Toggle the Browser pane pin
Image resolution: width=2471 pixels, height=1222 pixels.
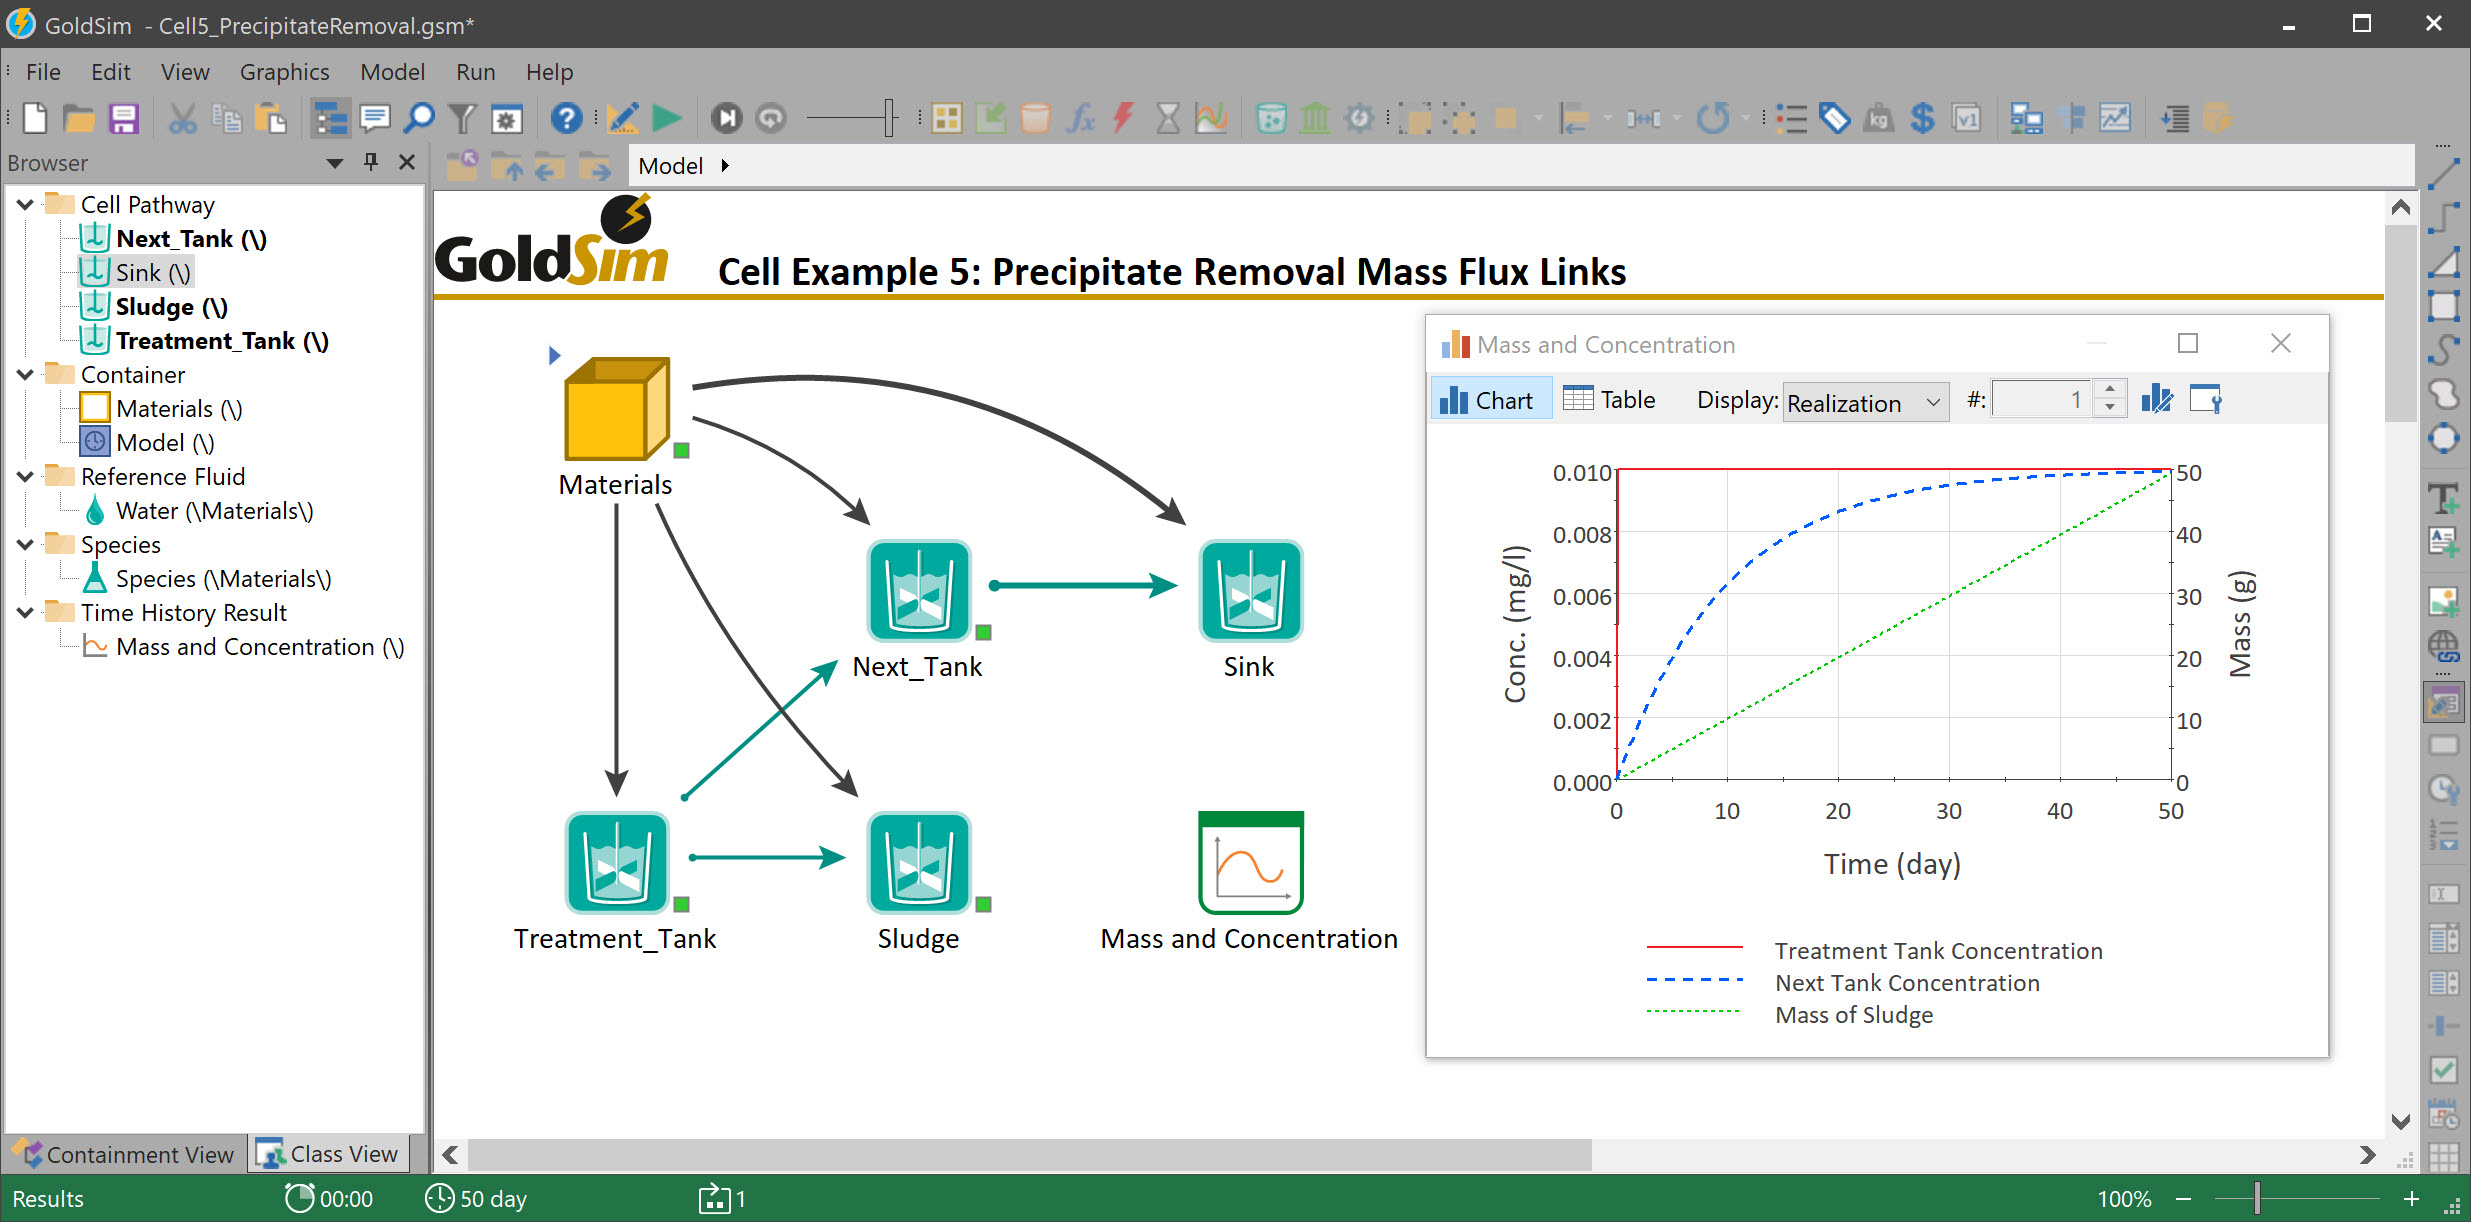tap(371, 162)
